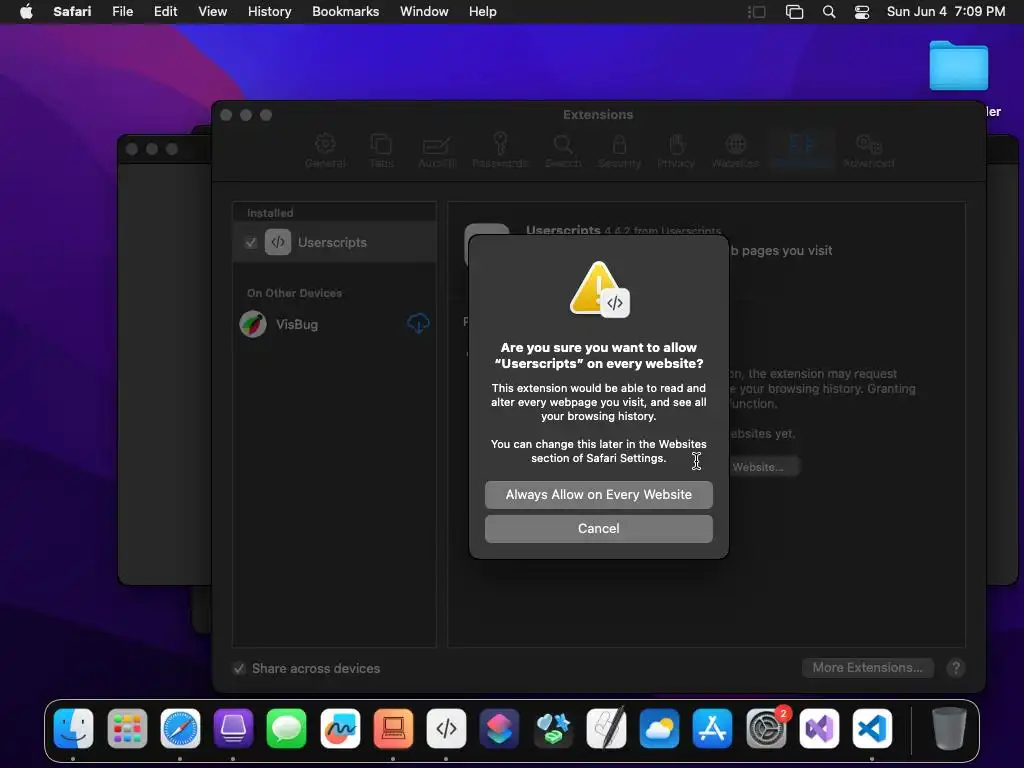Viewport: 1024px width, 768px height.
Task: Open the Edit menu
Action: (x=165, y=11)
